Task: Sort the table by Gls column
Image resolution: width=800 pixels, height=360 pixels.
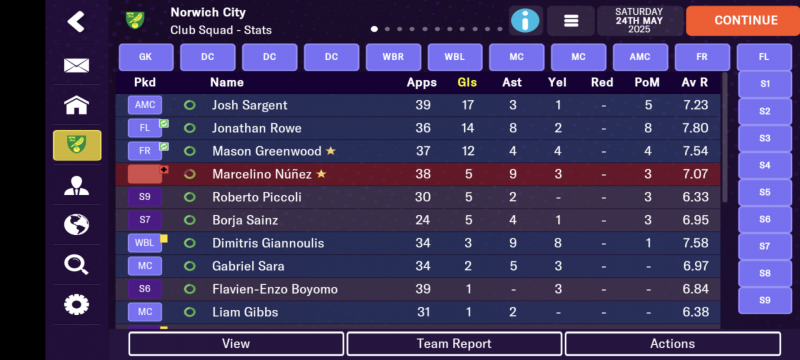Action: 467,83
